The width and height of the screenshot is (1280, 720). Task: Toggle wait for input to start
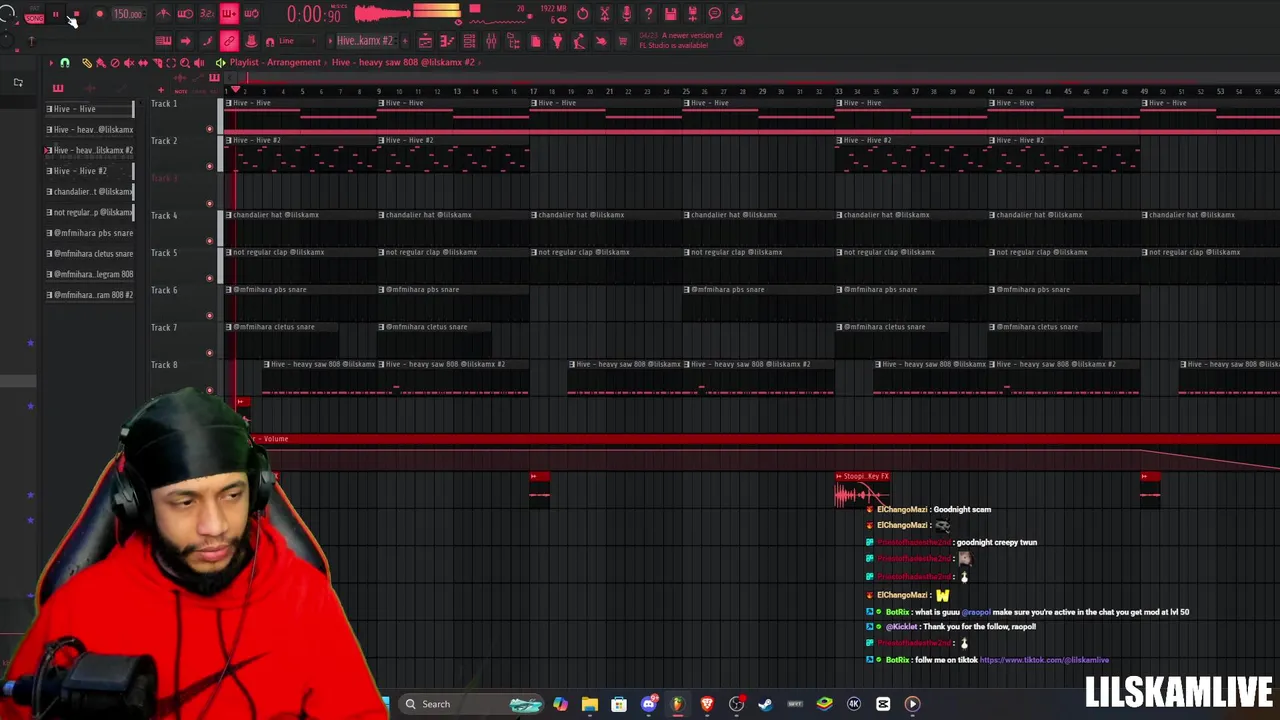point(185,14)
